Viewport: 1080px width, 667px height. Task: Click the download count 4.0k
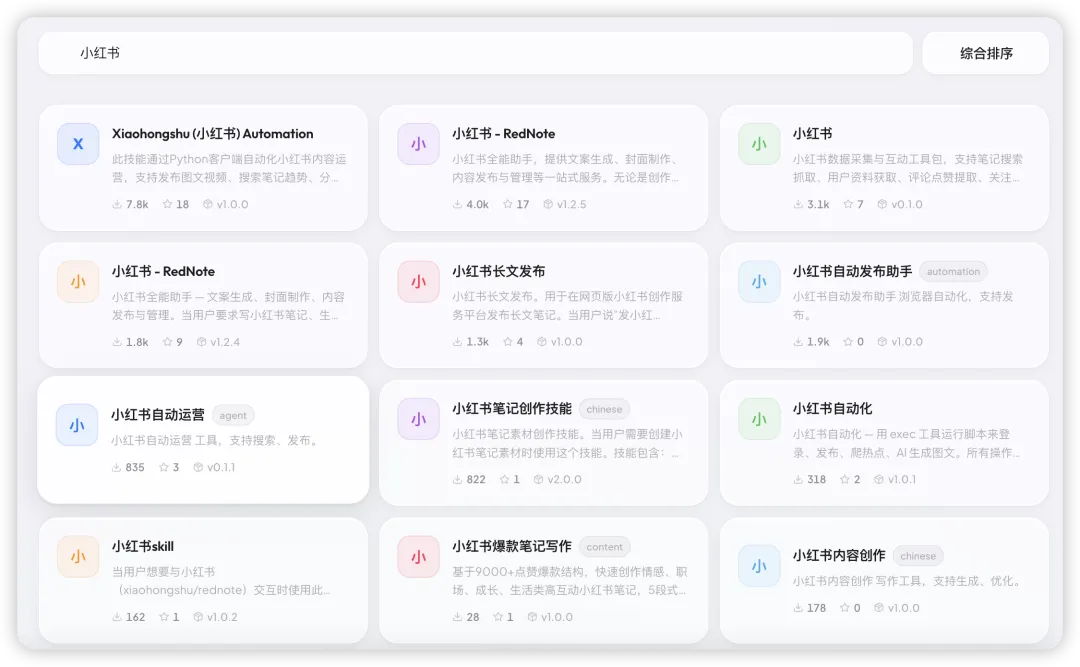(x=477, y=204)
